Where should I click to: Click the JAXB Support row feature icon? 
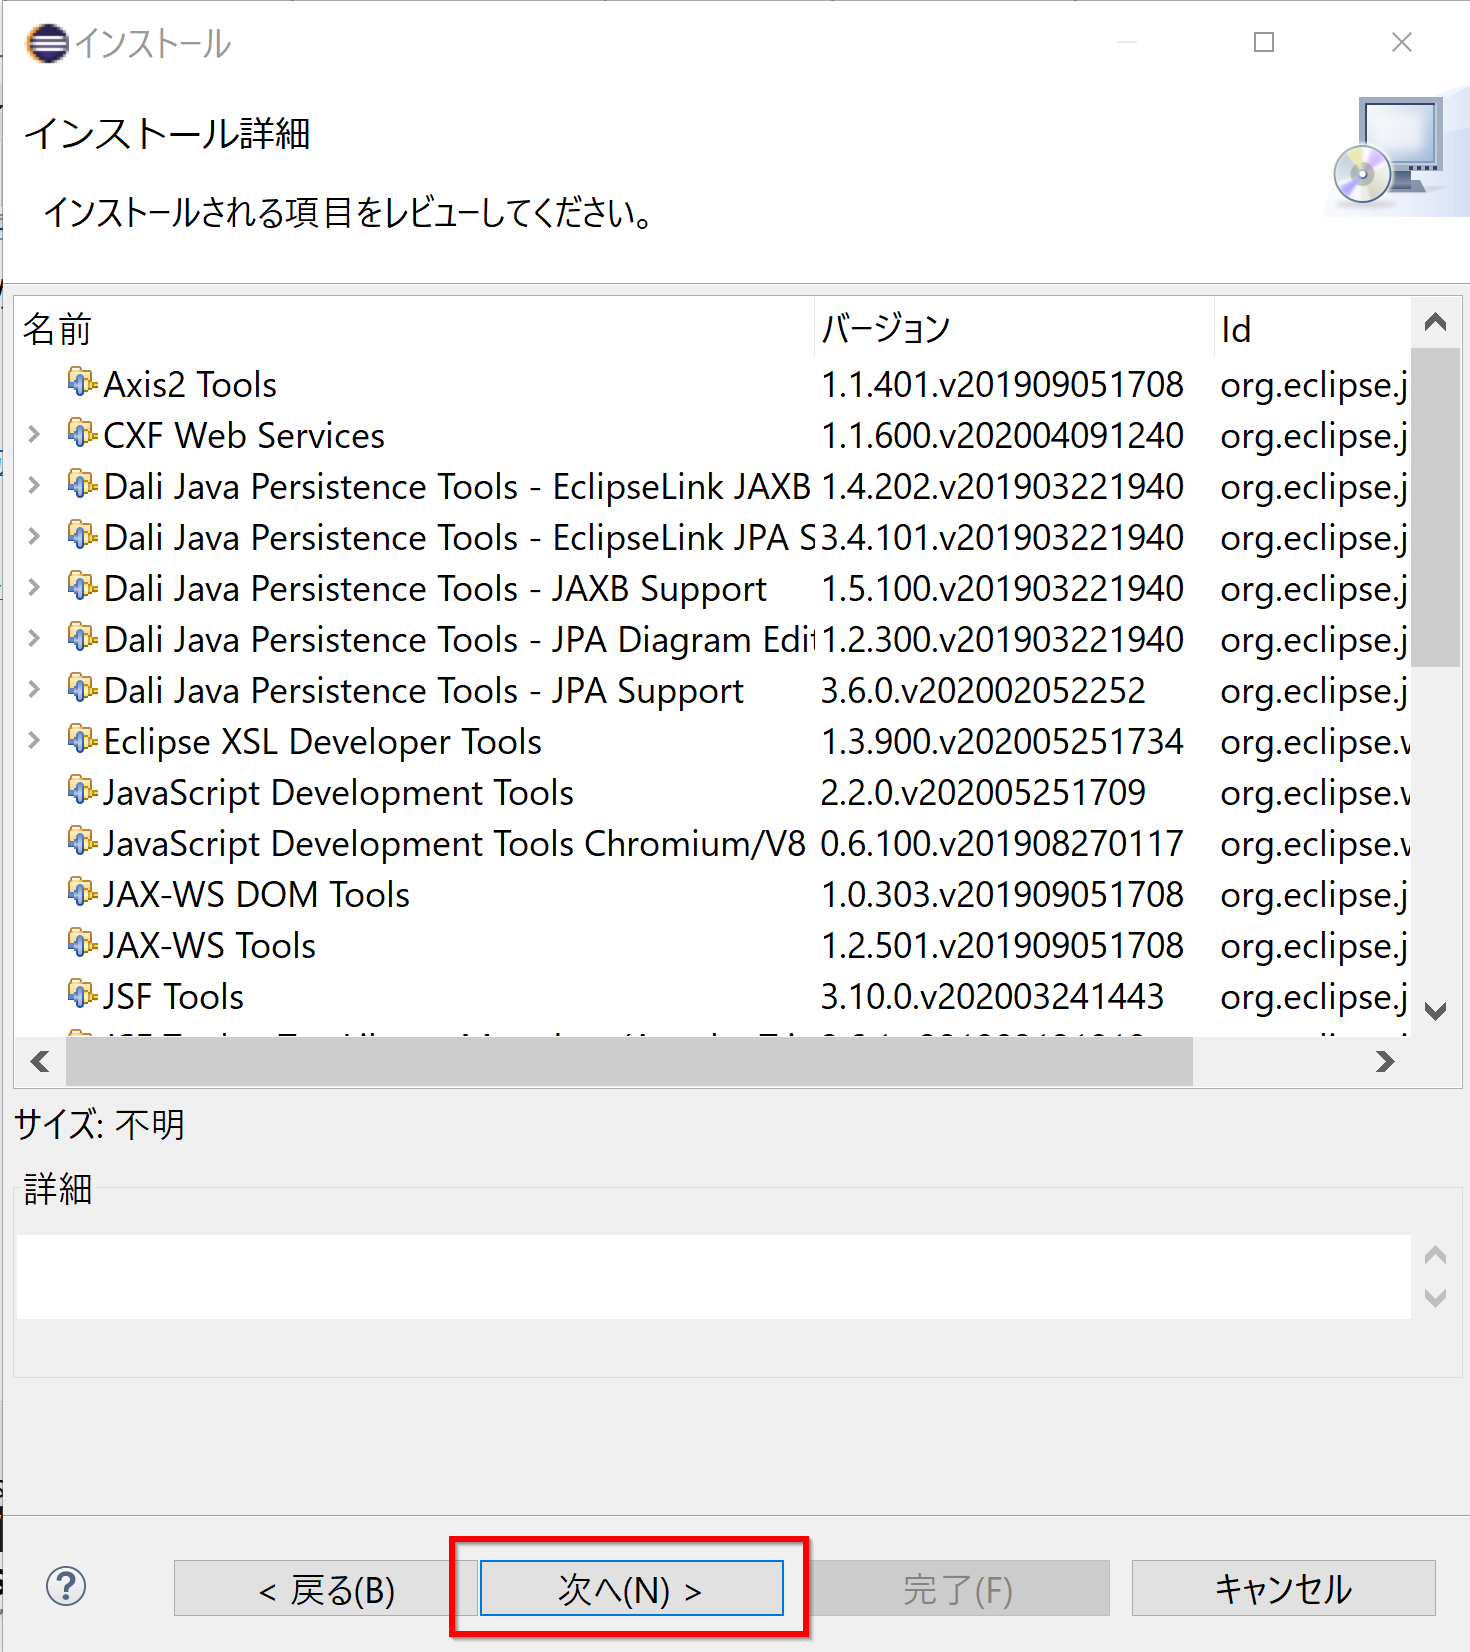[82, 587]
